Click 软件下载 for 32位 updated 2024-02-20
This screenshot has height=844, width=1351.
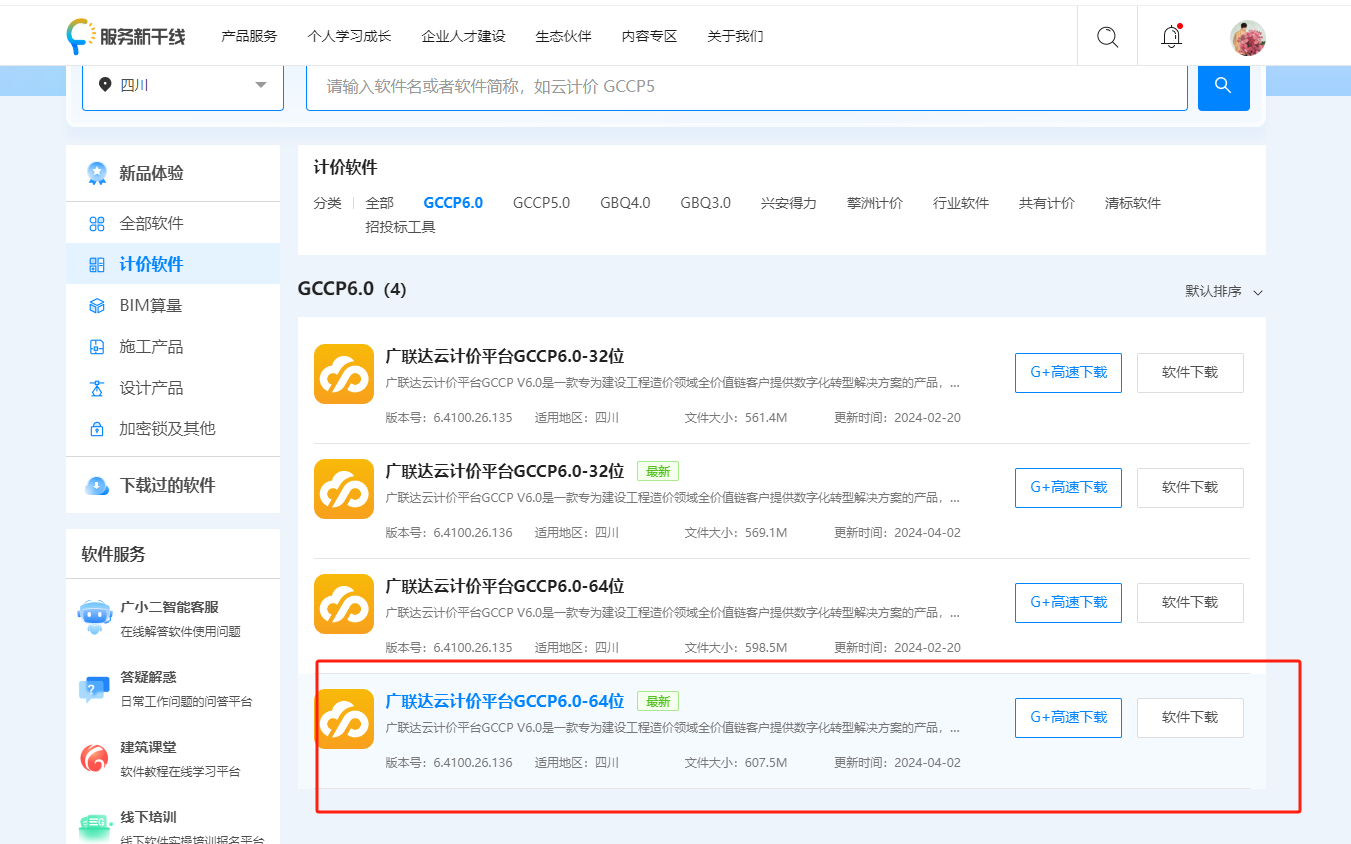(x=1190, y=372)
